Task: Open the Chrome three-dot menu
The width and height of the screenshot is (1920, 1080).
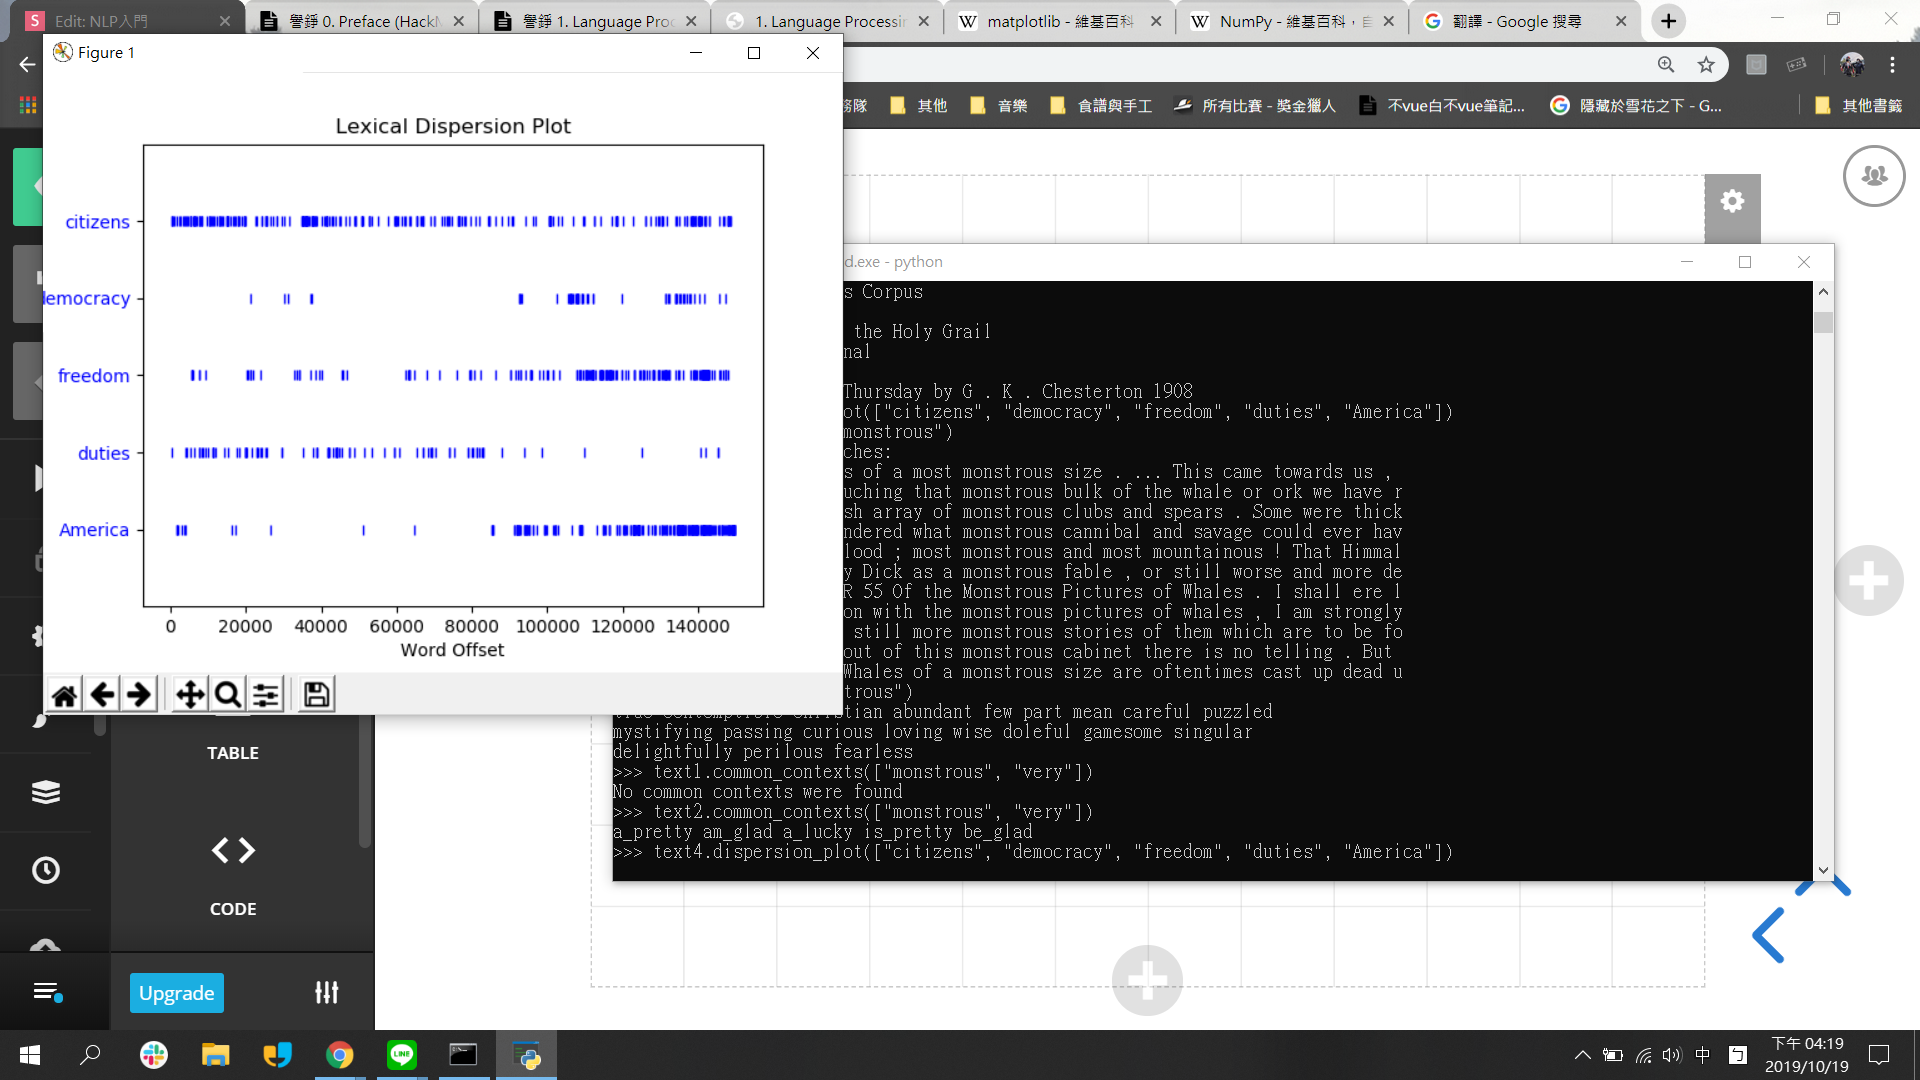Action: (x=1892, y=65)
